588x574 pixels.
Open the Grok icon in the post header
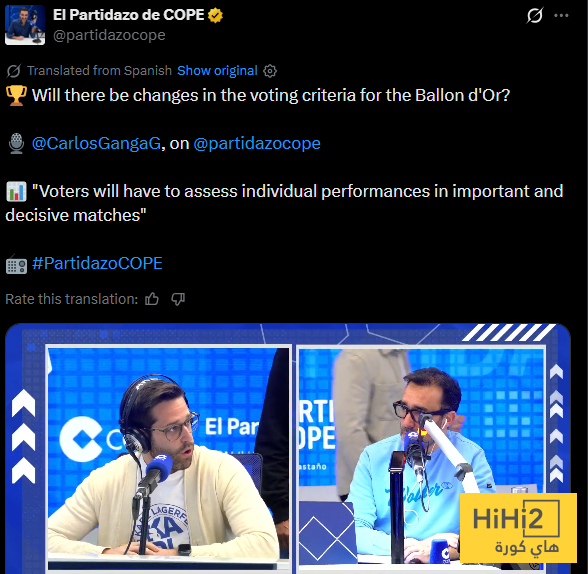tap(534, 15)
